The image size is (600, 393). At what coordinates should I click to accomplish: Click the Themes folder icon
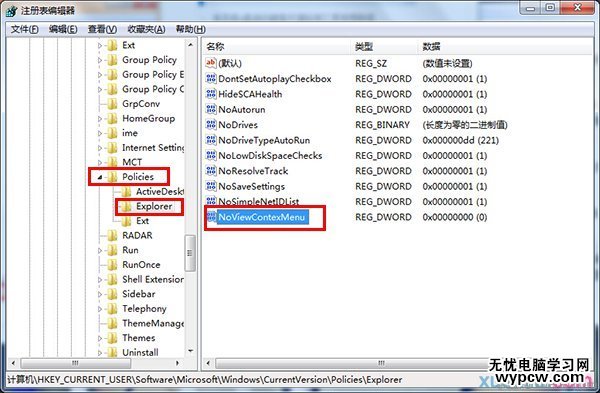point(112,338)
